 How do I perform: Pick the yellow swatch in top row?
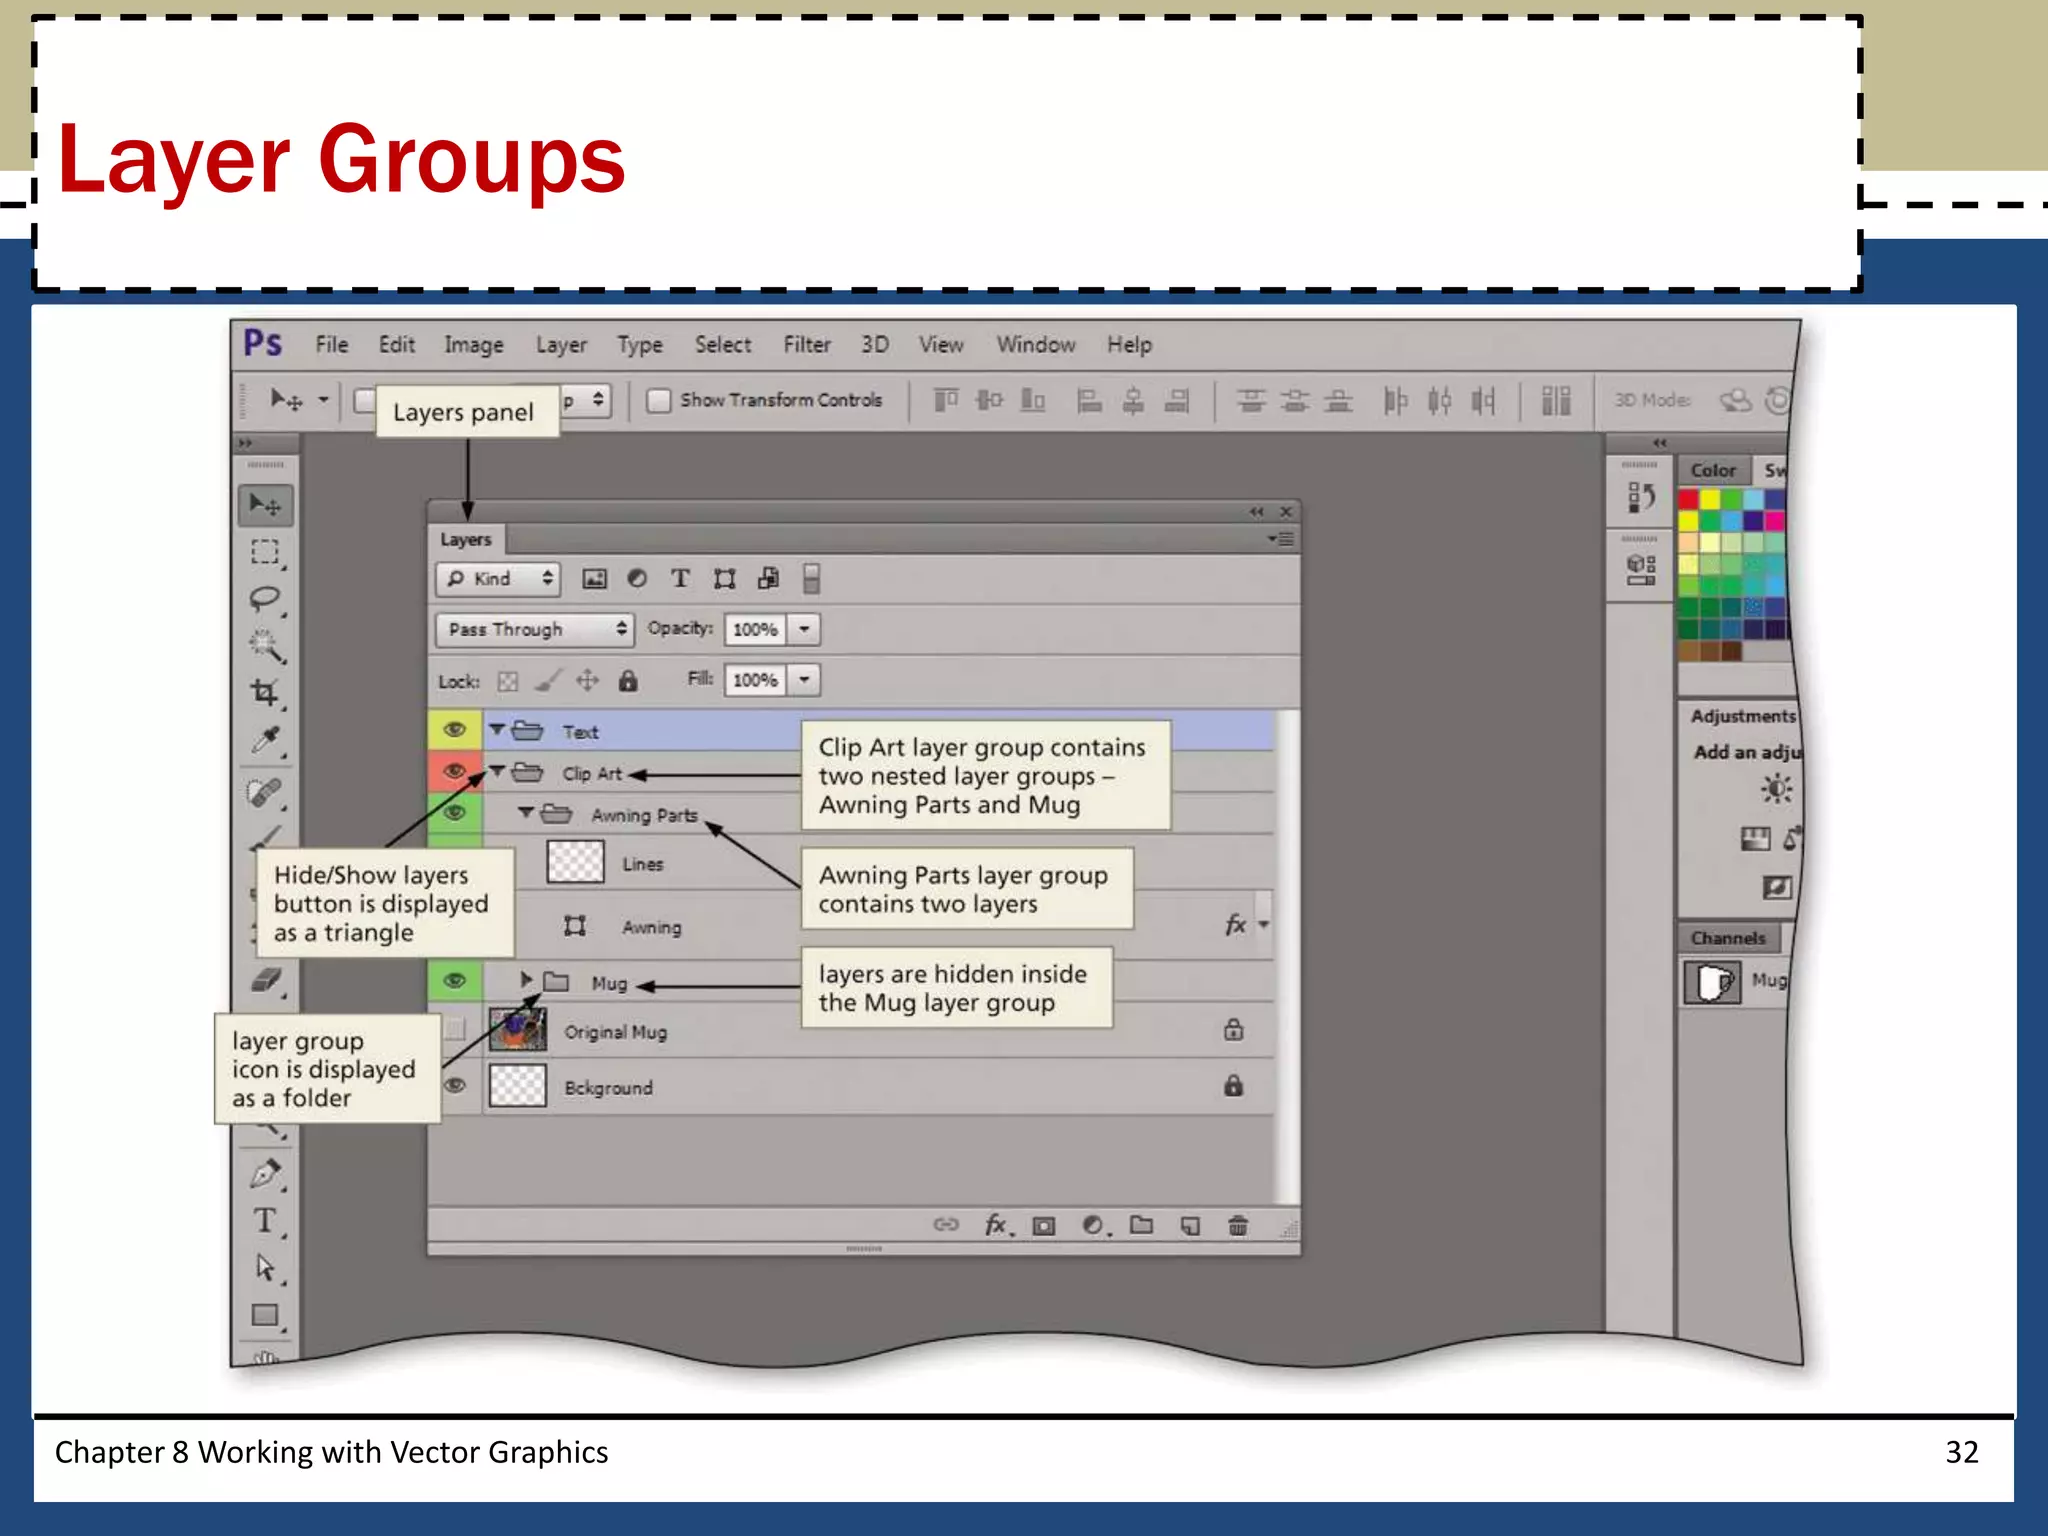(1711, 499)
